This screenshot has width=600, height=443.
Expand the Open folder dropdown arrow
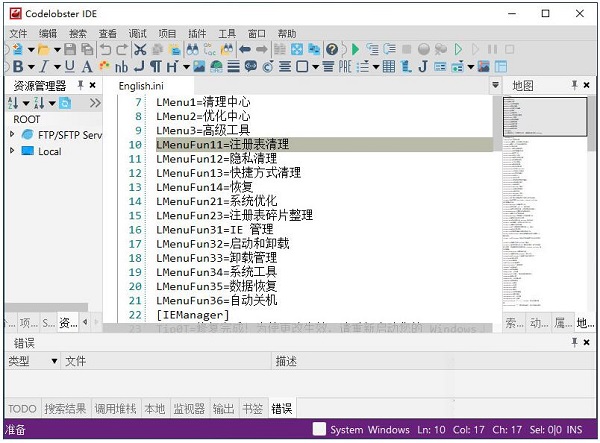(57, 49)
